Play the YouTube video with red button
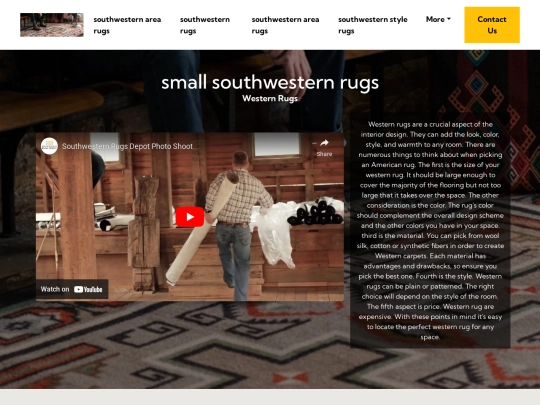This screenshot has width=540, height=405. coord(190,217)
